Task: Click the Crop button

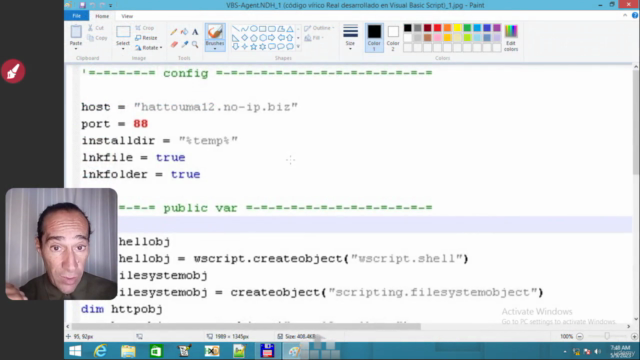Action: [x=145, y=28]
